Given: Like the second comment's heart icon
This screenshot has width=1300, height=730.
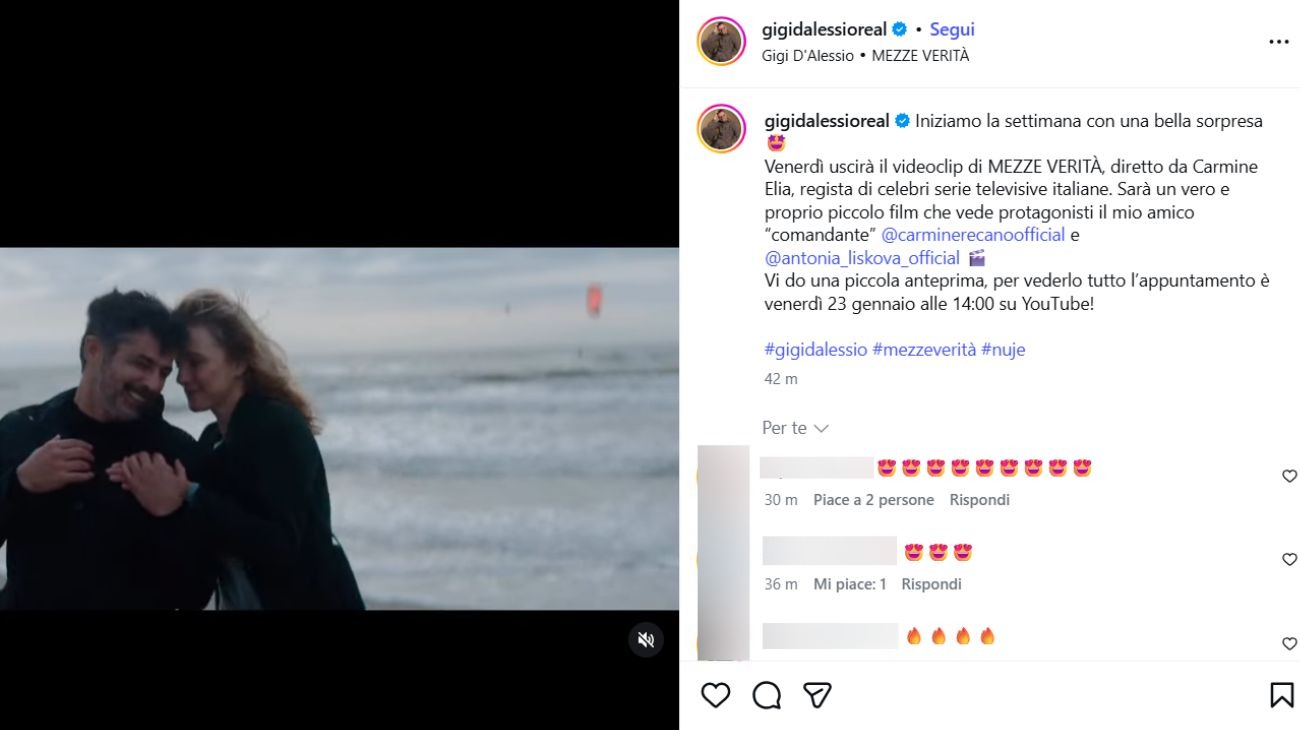Looking at the screenshot, I should point(1289,560).
